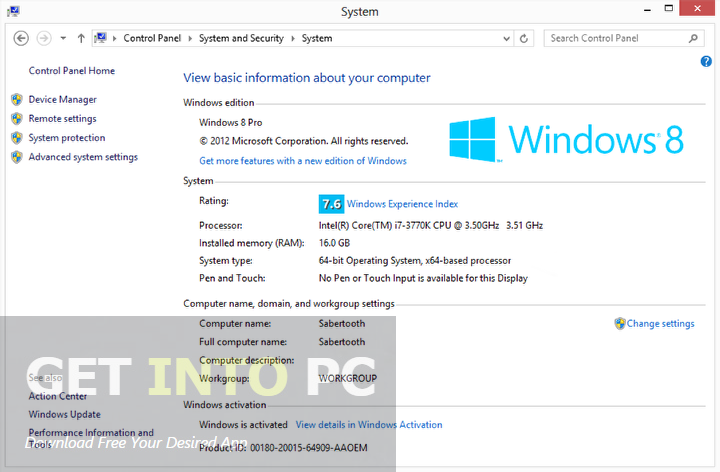Open Get more features with new edition link
This screenshot has width=720, height=472.
pos(303,161)
